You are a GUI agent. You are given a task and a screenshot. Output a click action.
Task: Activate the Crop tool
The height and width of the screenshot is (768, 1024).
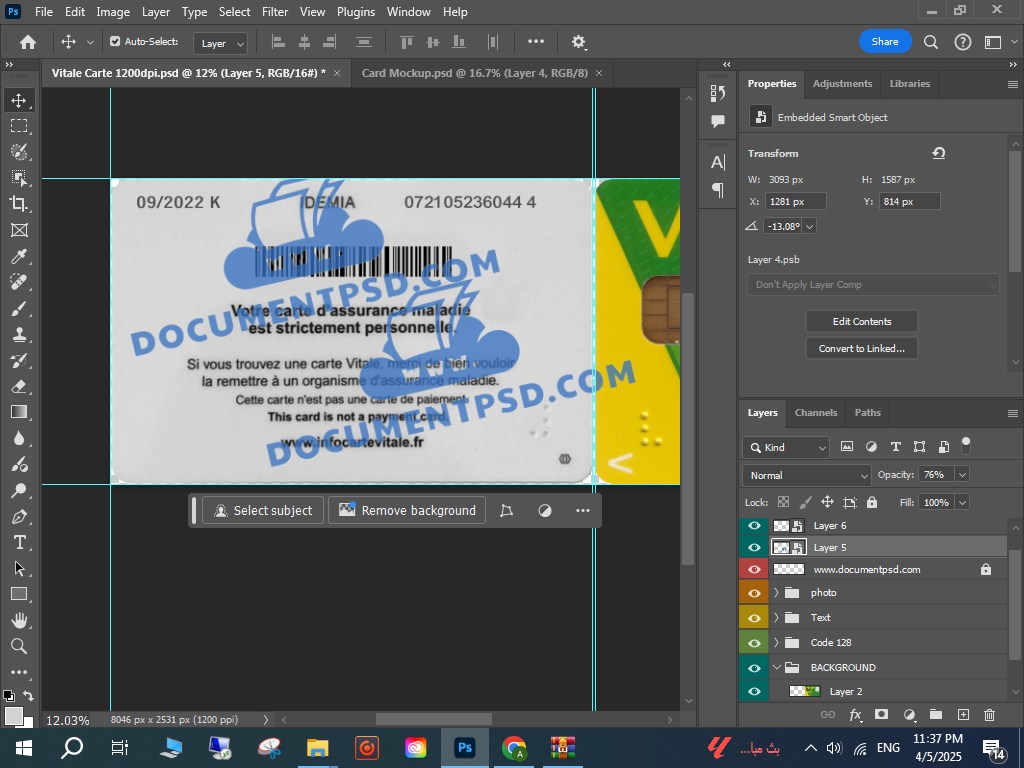point(19,204)
